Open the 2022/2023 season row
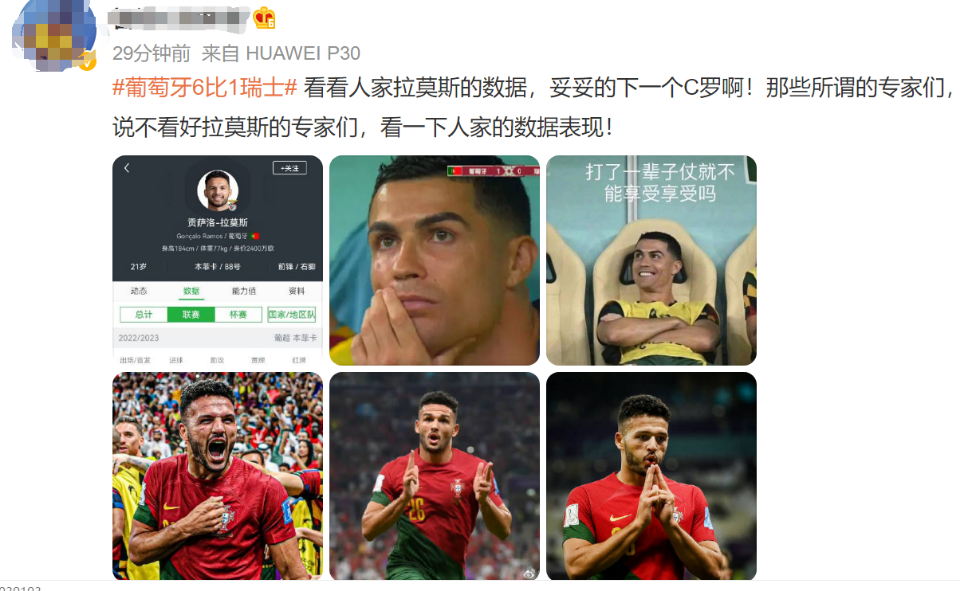The image size is (960, 591). click(x=217, y=337)
